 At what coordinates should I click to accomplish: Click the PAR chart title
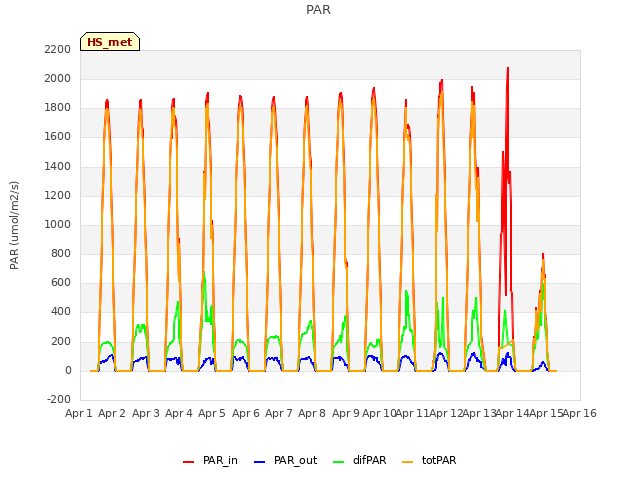point(318,9)
